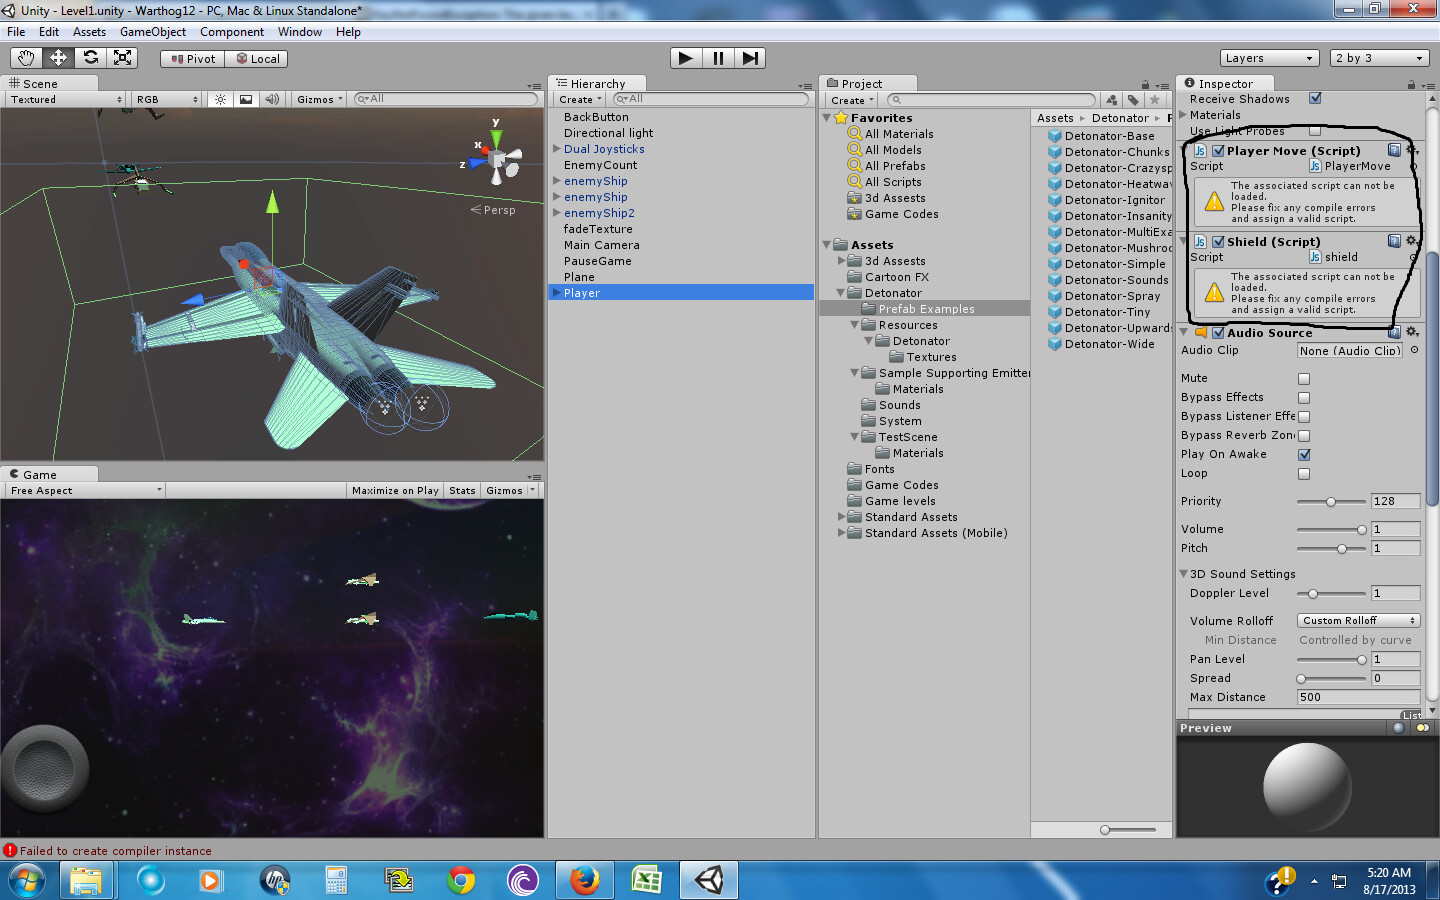Open the GameObject menu

click(x=153, y=31)
